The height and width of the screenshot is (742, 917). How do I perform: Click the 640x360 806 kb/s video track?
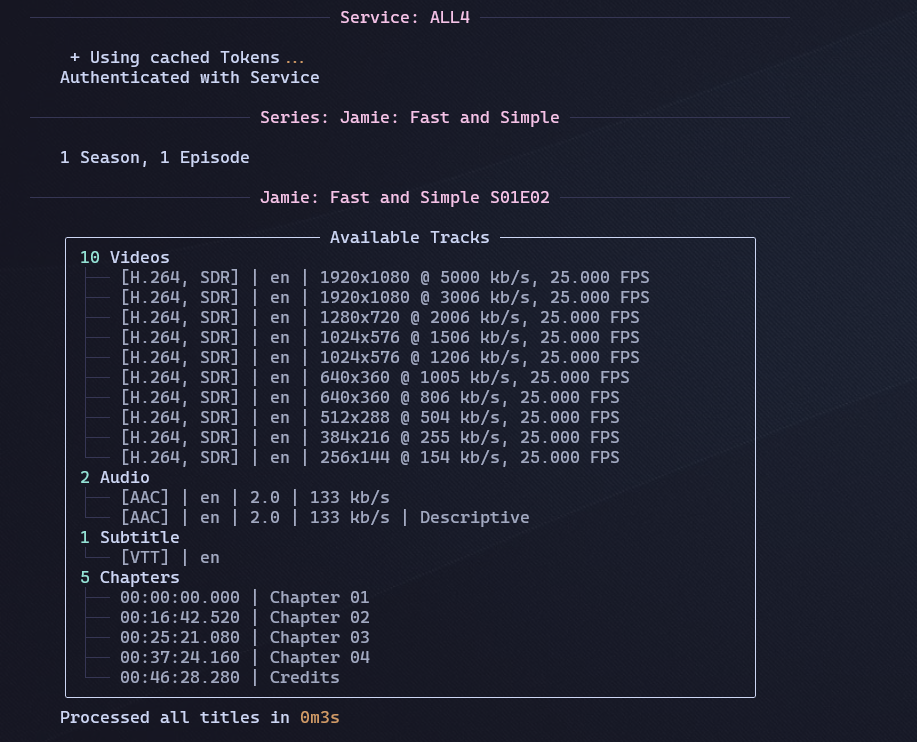tap(370, 397)
